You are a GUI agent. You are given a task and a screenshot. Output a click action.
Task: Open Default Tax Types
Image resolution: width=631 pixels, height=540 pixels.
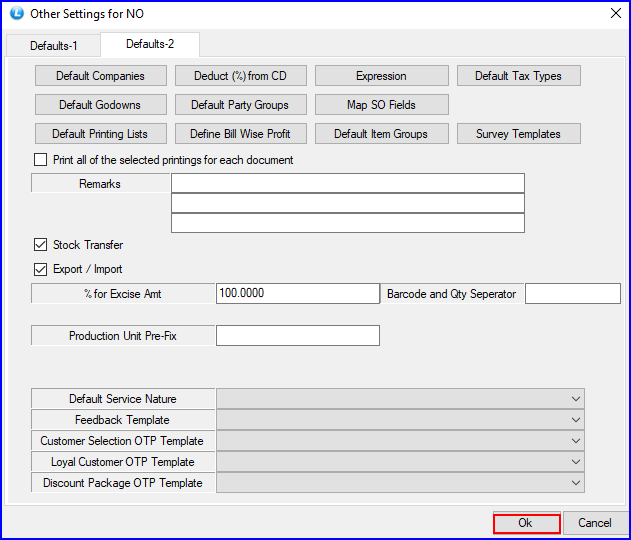tap(519, 76)
